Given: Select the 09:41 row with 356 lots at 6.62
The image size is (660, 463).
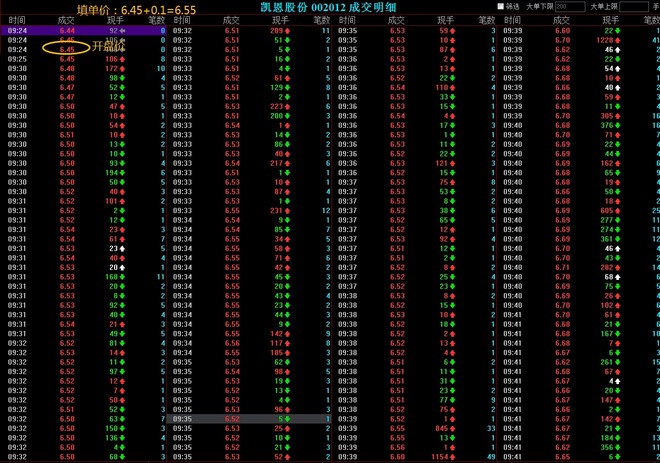Looking at the screenshot, I should [x=579, y=447].
